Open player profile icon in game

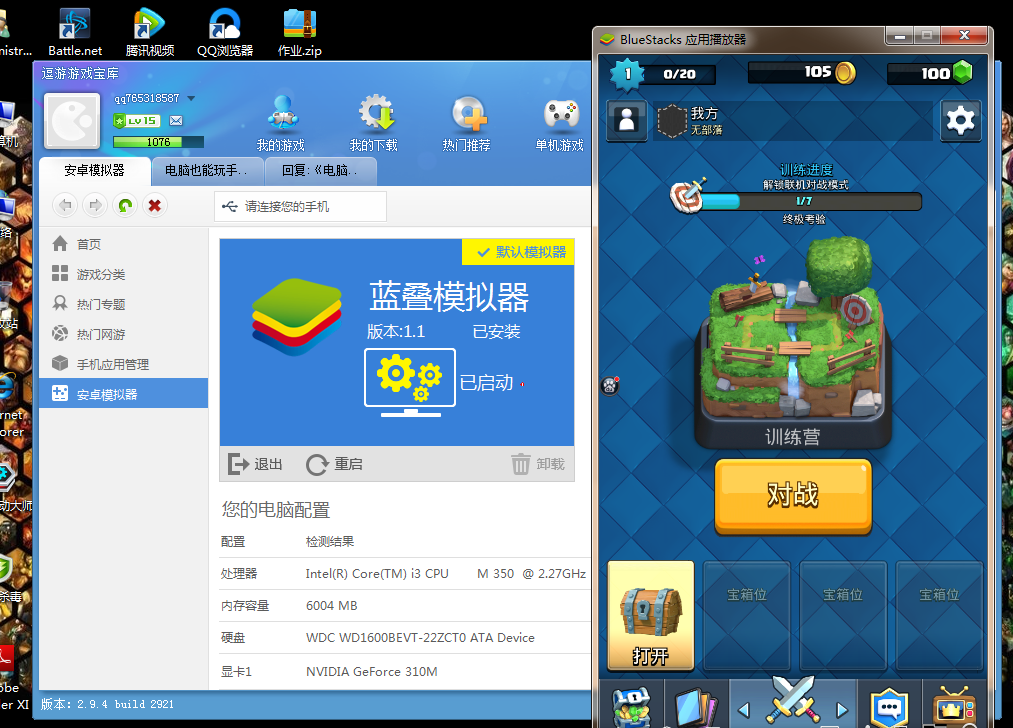click(627, 120)
